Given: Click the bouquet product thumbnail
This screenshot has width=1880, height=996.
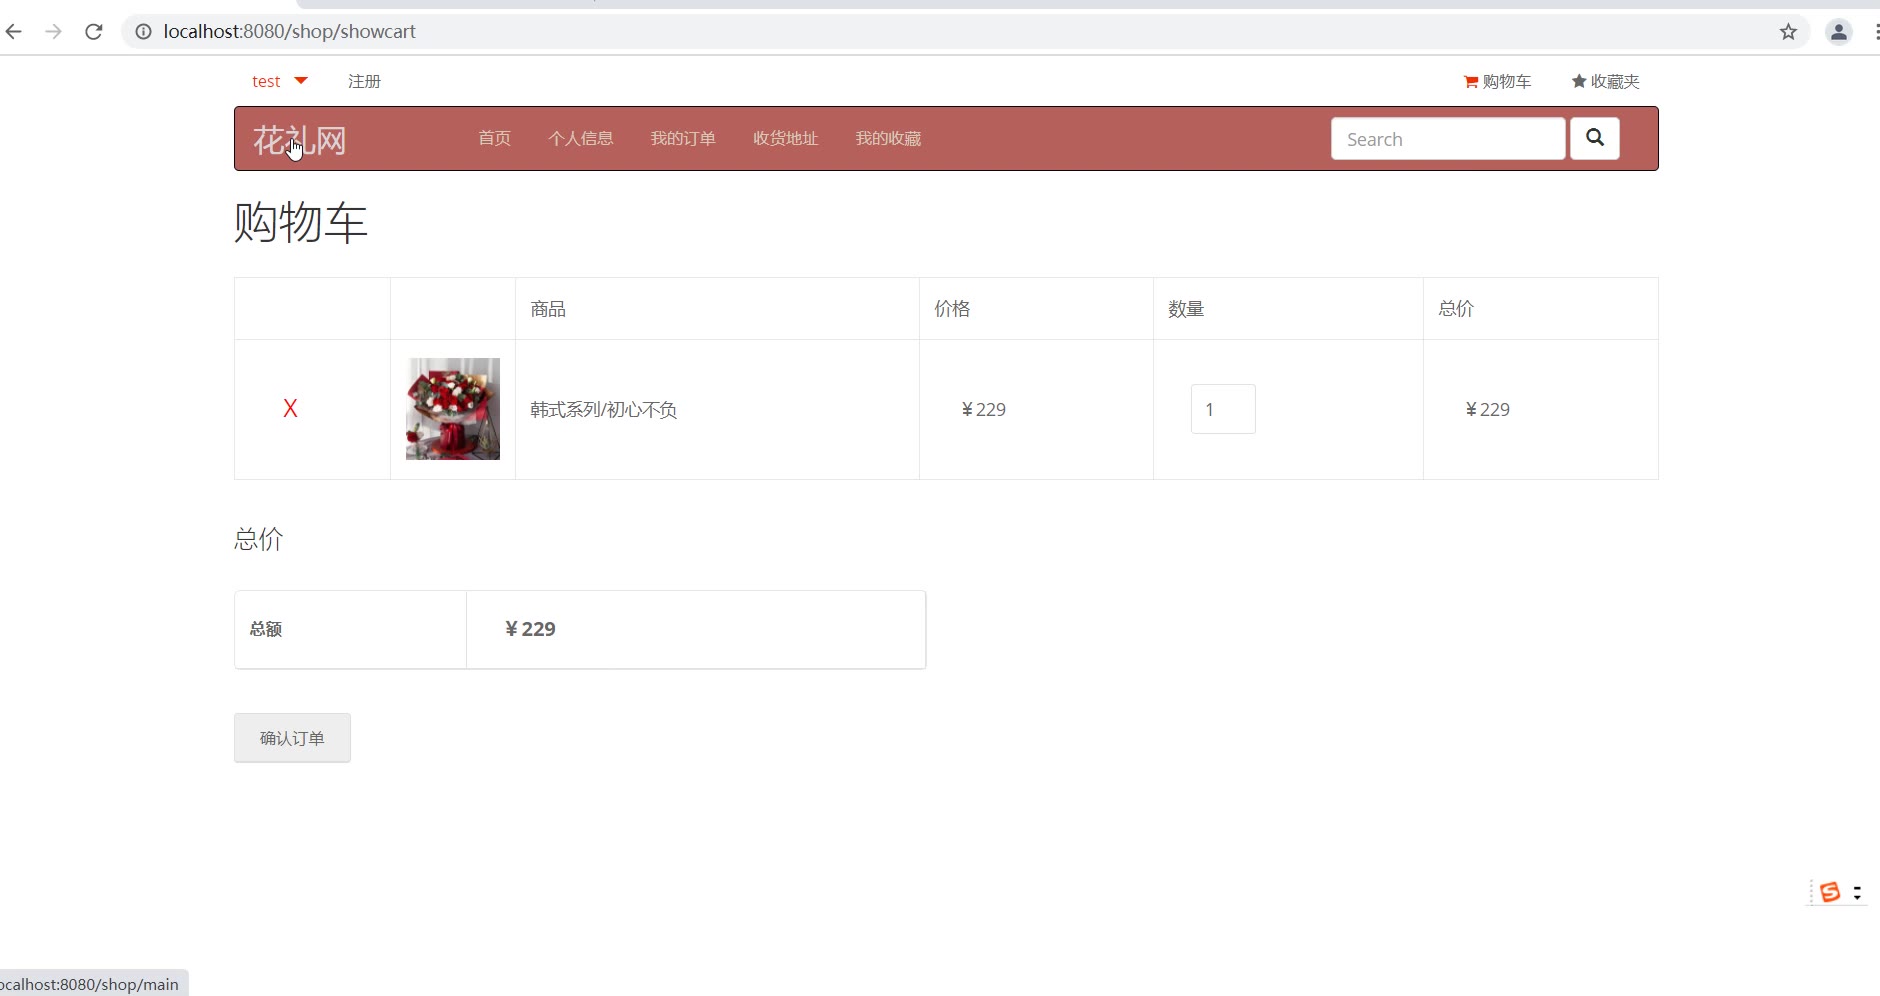Looking at the screenshot, I should pos(452,409).
